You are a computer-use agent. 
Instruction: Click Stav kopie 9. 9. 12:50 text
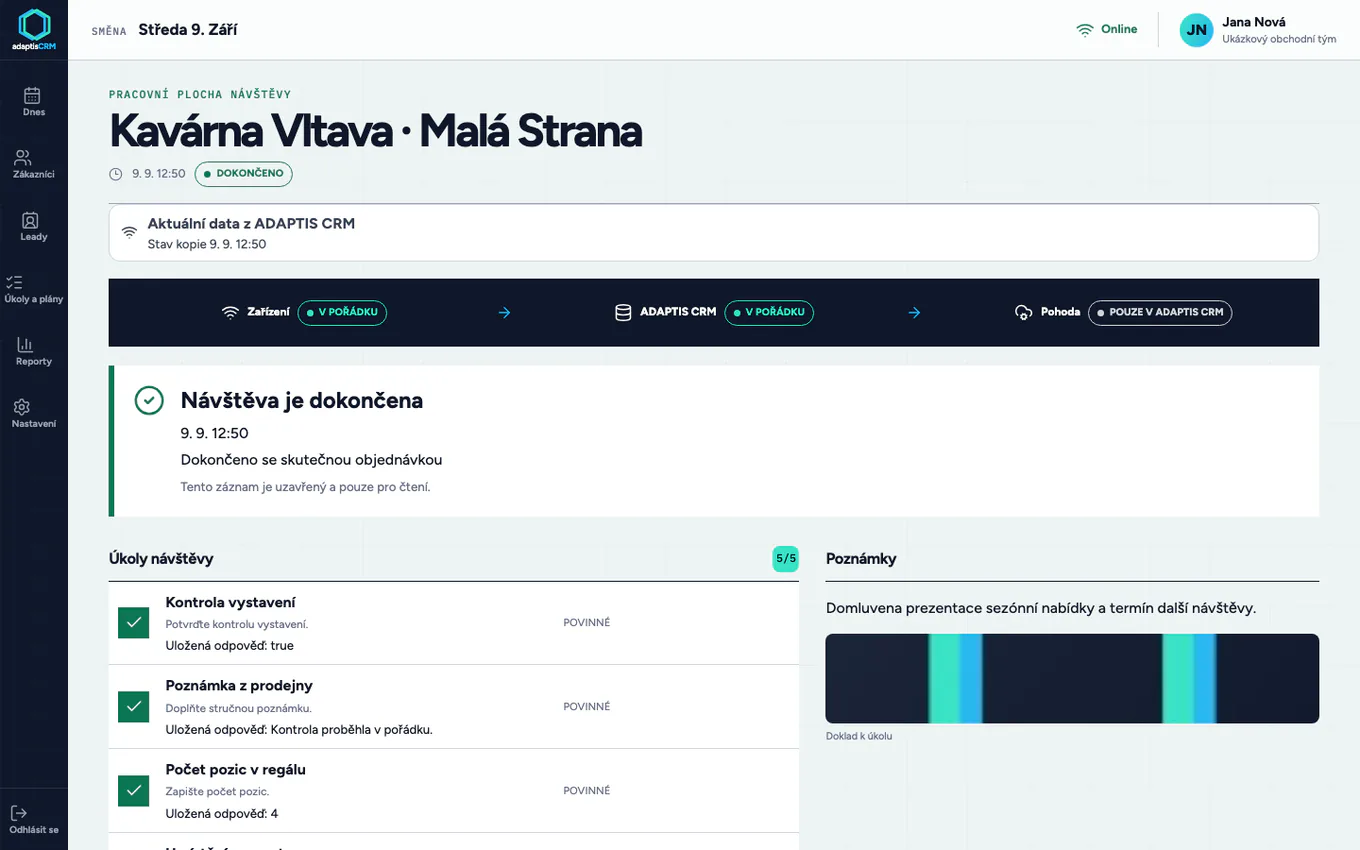(207, 244)
